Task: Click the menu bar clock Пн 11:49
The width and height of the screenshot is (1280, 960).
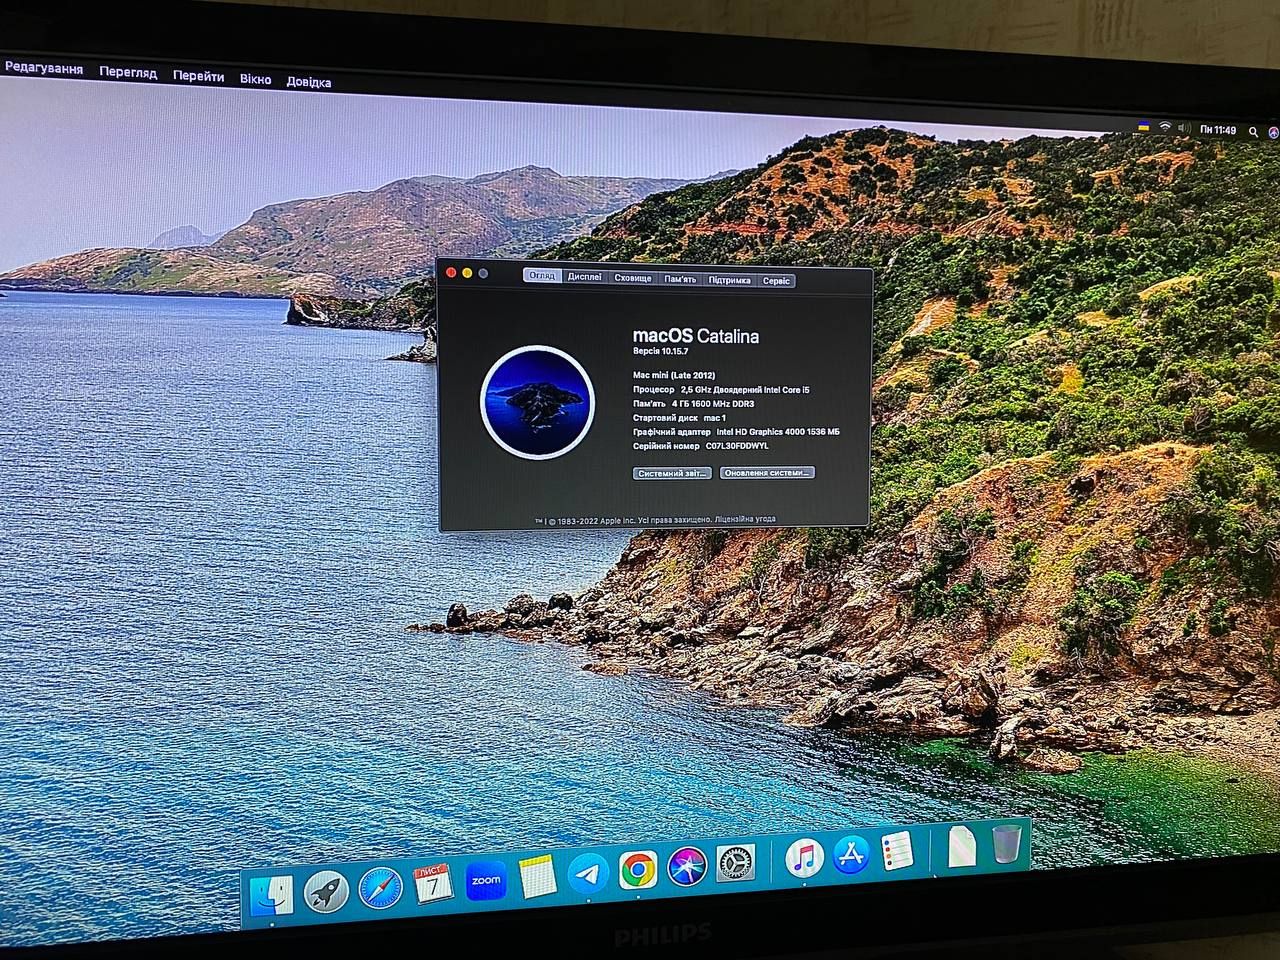Action: pos(1218,130)
